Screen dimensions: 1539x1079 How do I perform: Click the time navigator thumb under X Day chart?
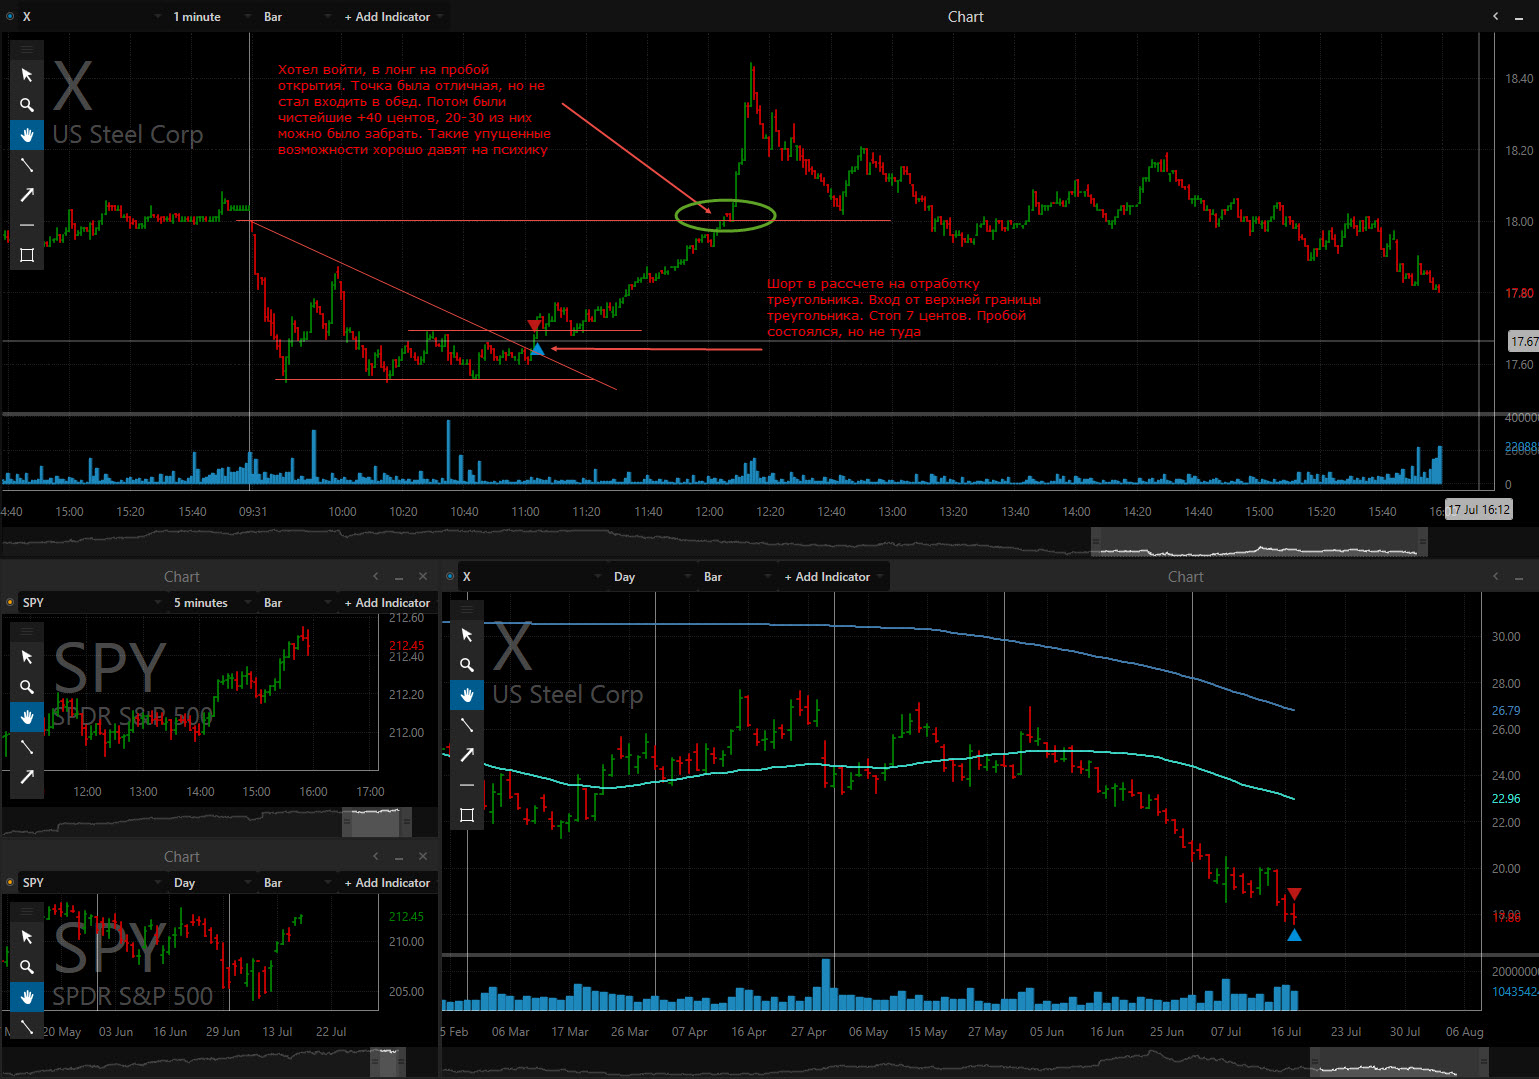click(x=1399, y=1062)
